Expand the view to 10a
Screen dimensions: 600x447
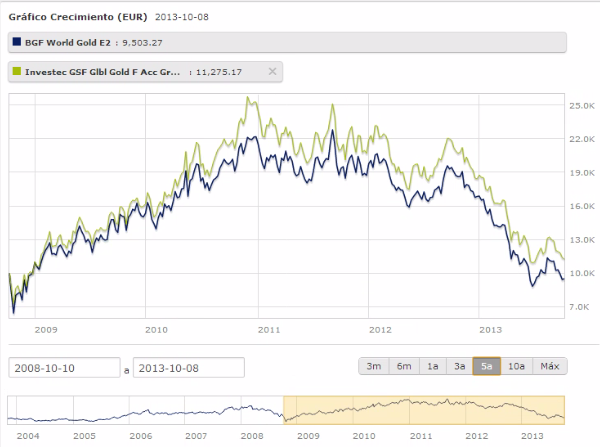coord(517,366)
